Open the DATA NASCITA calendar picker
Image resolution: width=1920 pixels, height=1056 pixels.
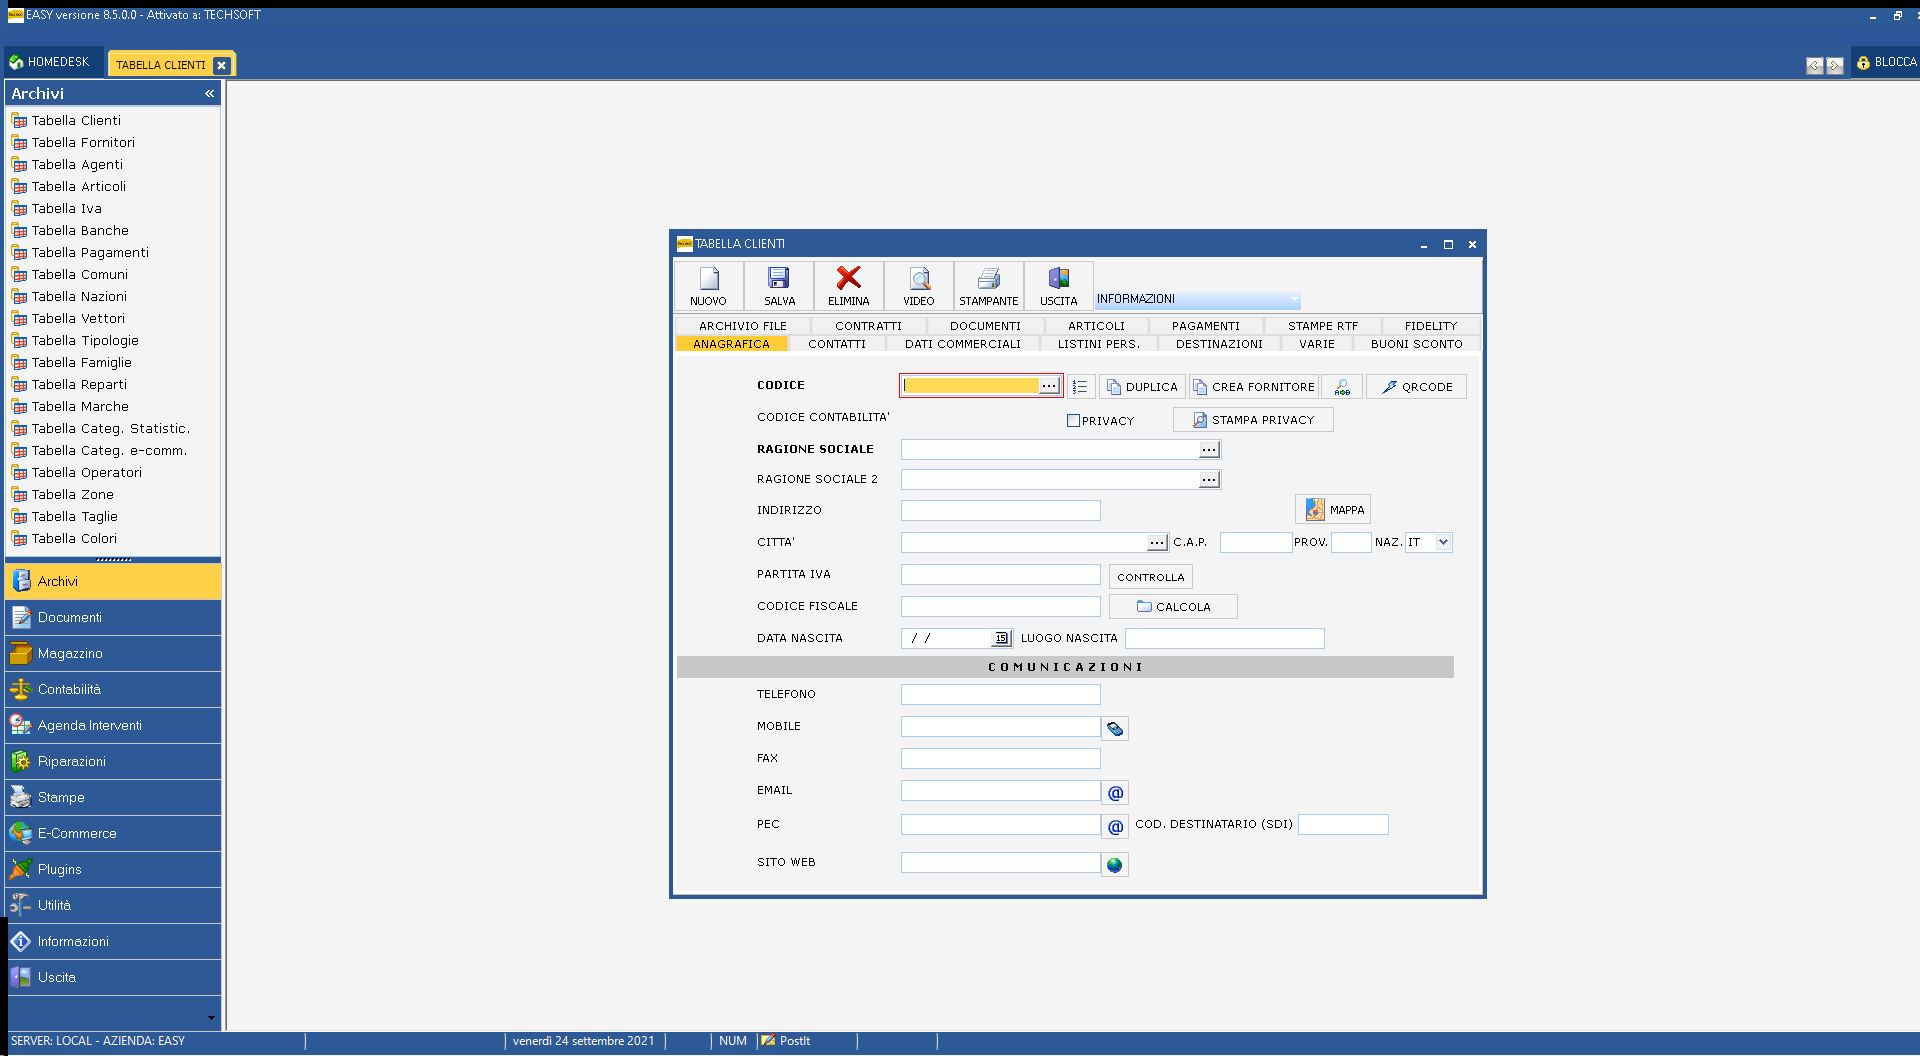point(1001,638)
